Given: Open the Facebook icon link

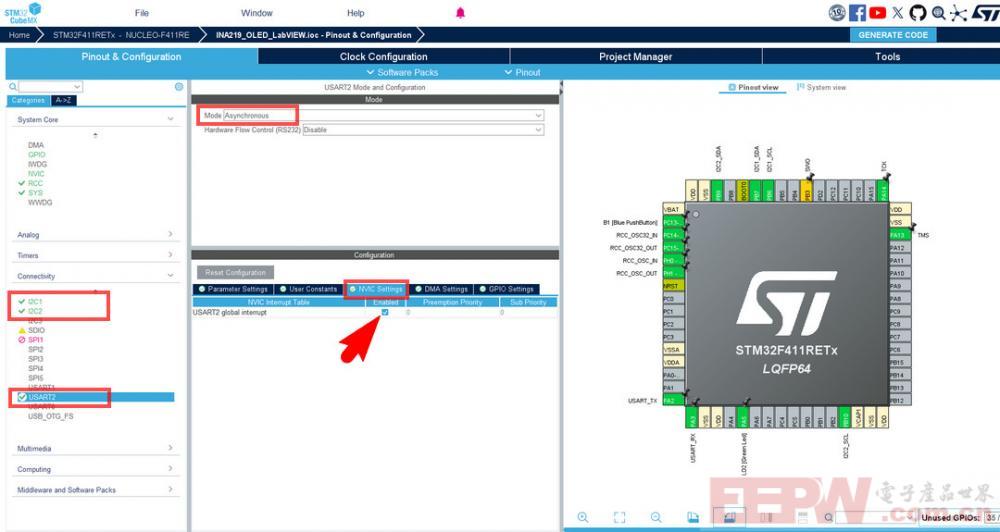Looking at the screenshot, I should [x=858, y=13].
